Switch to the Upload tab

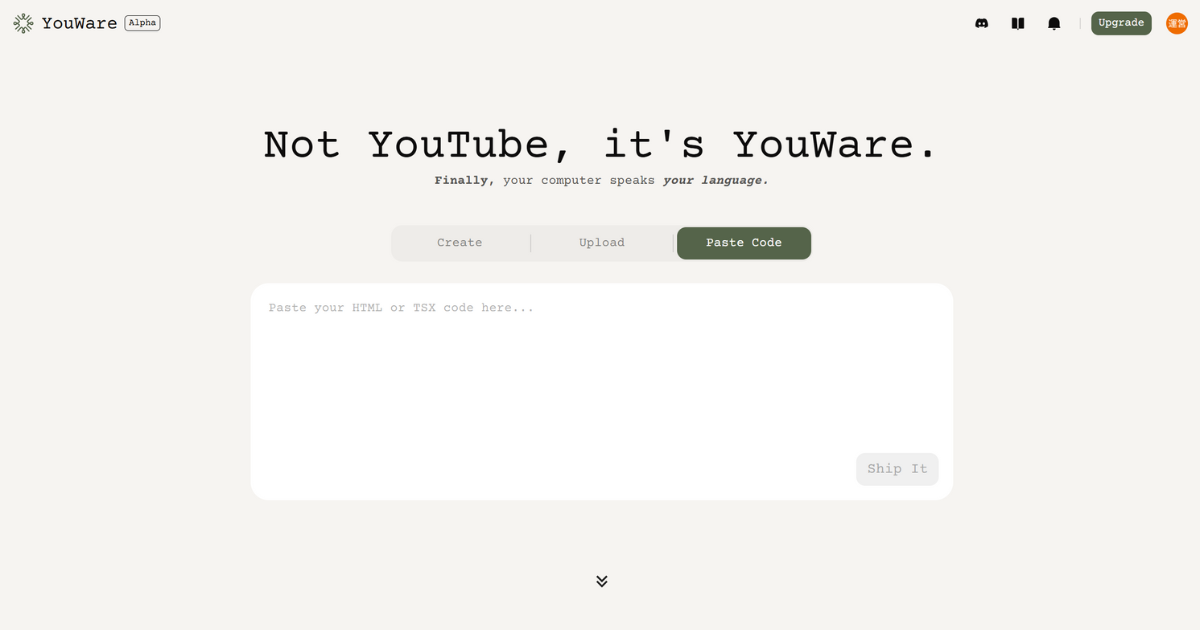pyautogui.click(x=602, y=243)
